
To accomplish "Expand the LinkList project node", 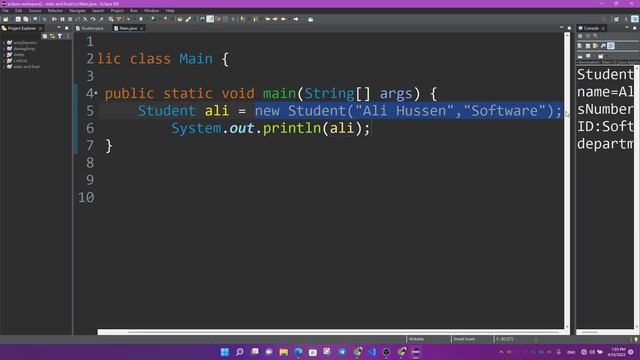I will (x=4, y=60).
